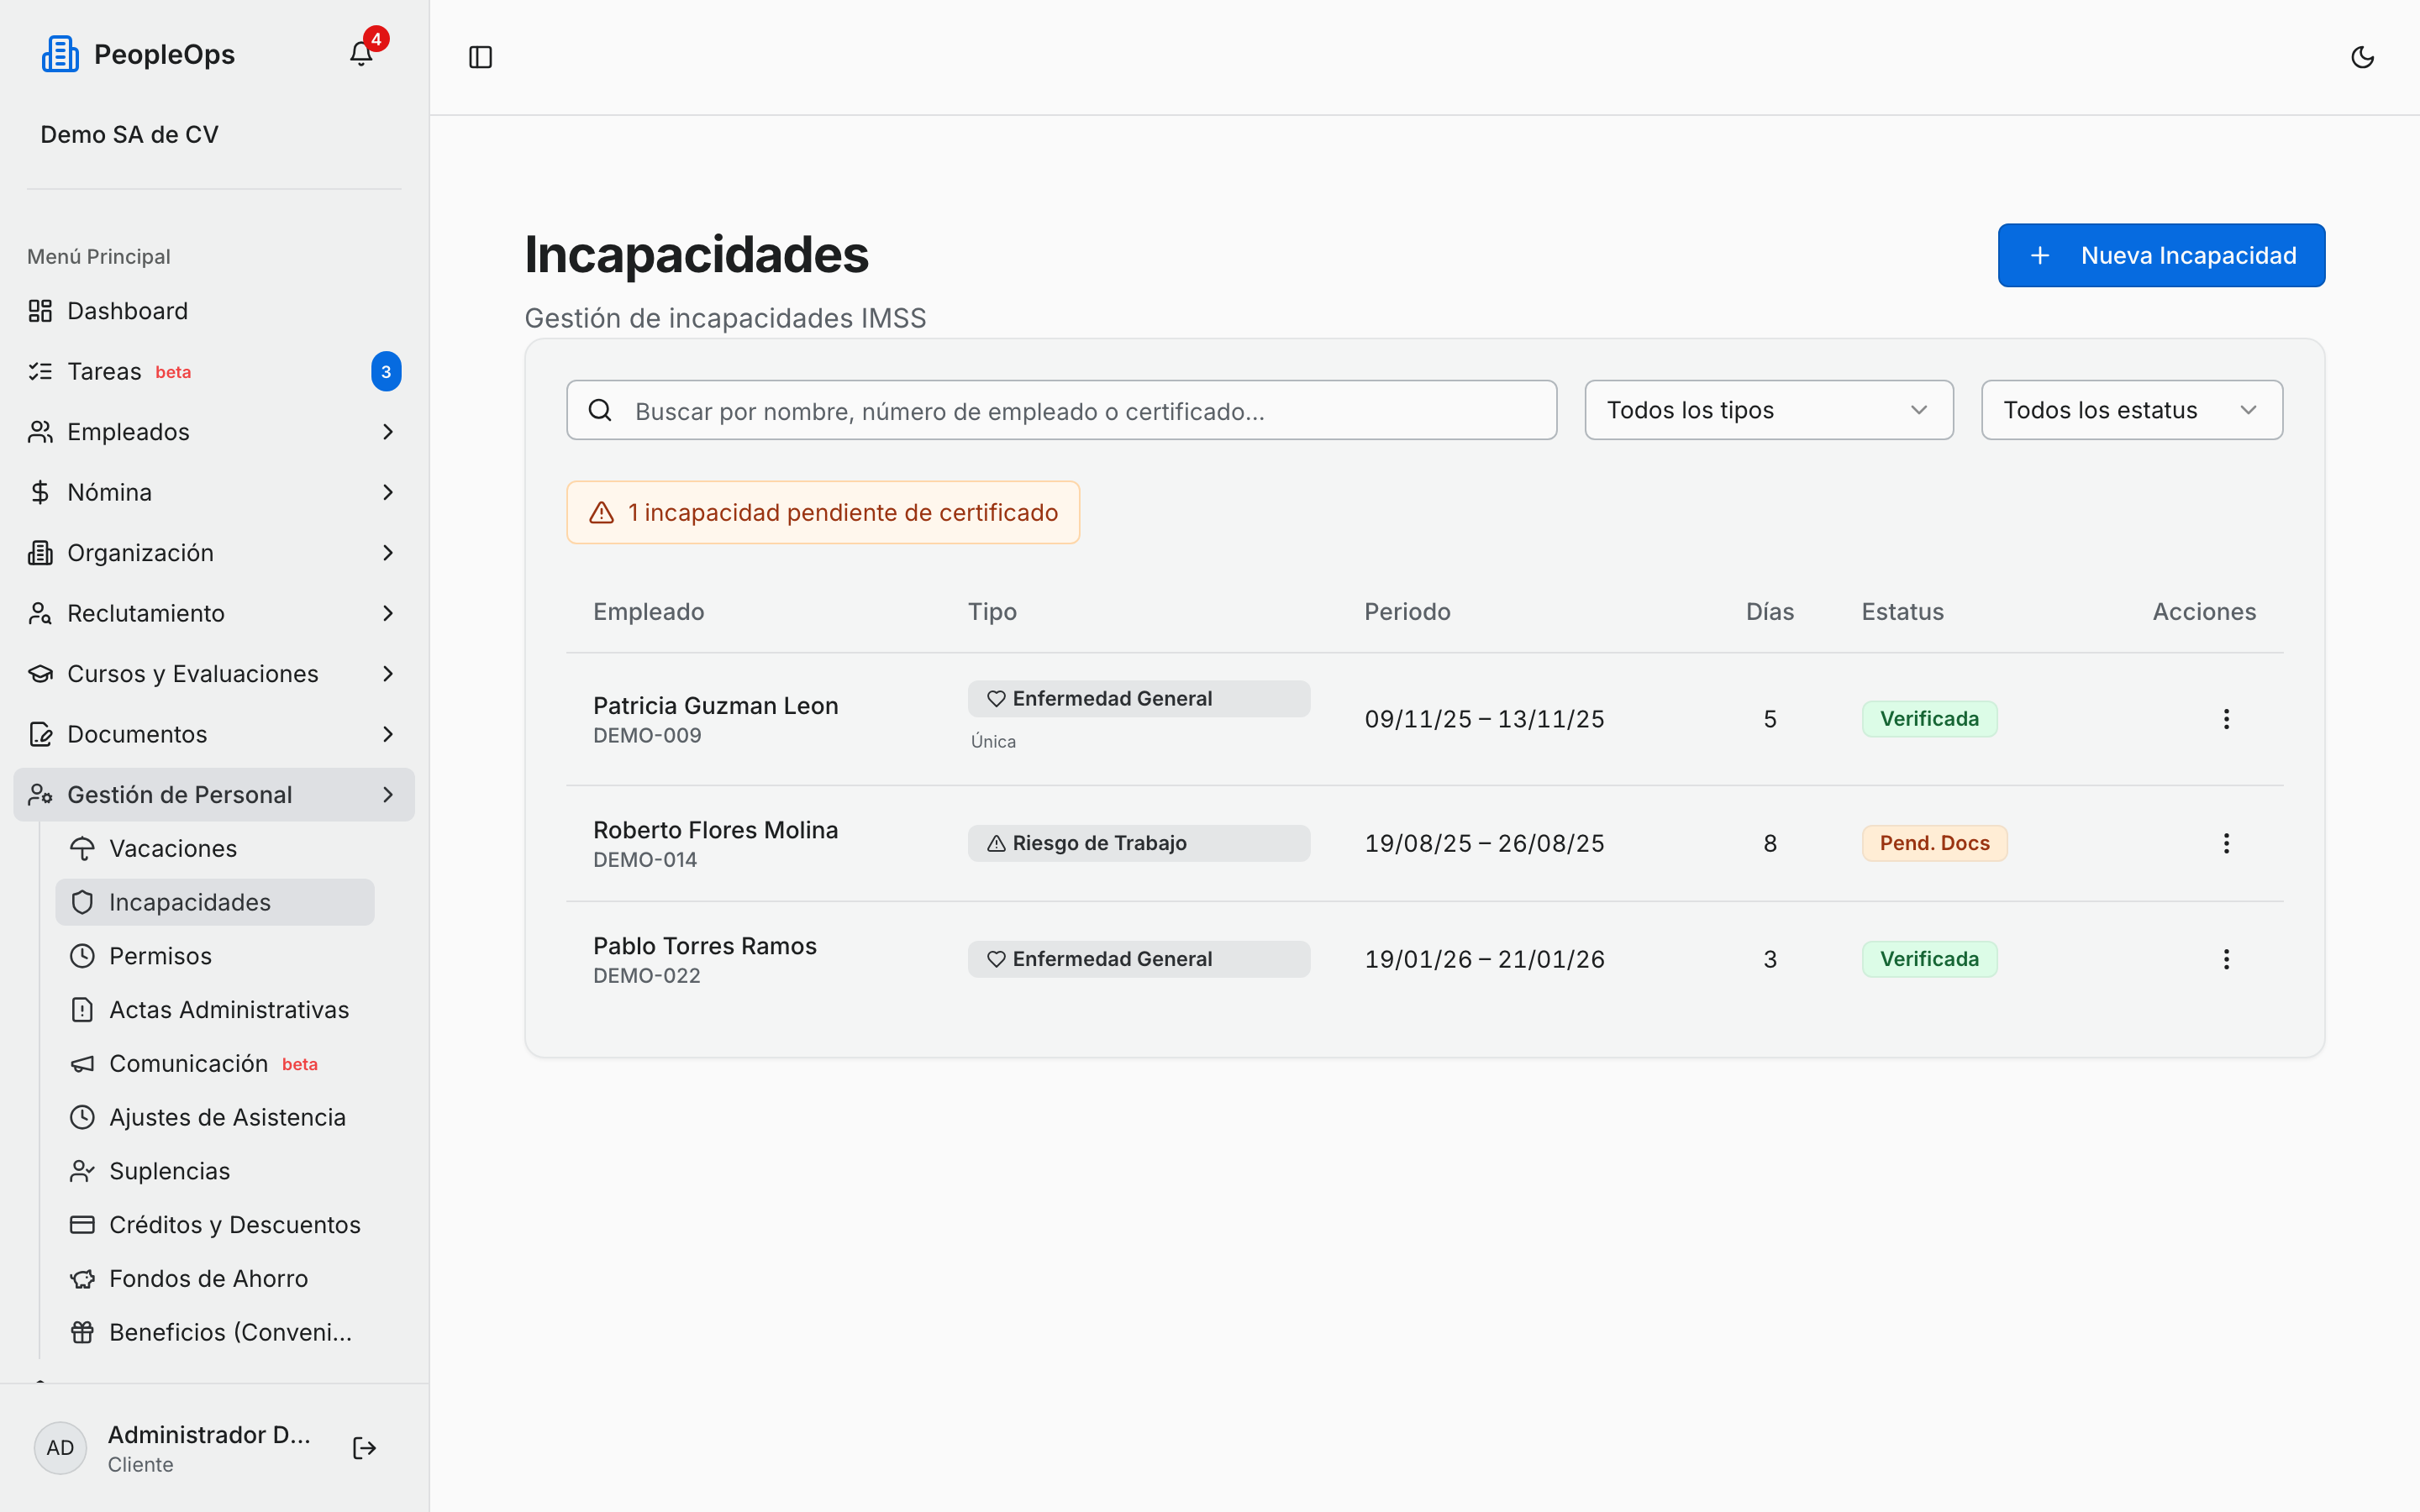The width and height of the screenshot is (2420, 1512).
Task: Click Pend. Docs status badge
Action: (1934, 843)
